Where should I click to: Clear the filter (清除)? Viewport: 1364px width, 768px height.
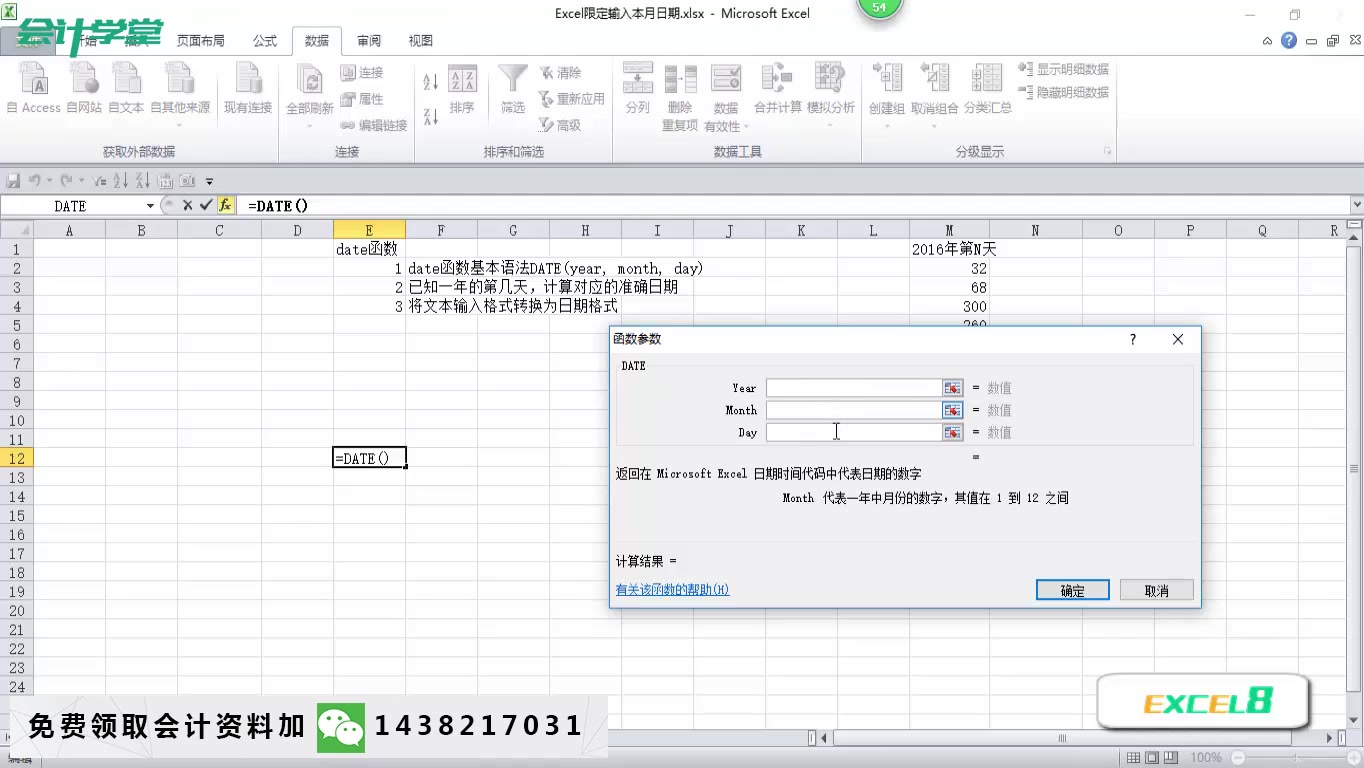click(x=560, y=73)
